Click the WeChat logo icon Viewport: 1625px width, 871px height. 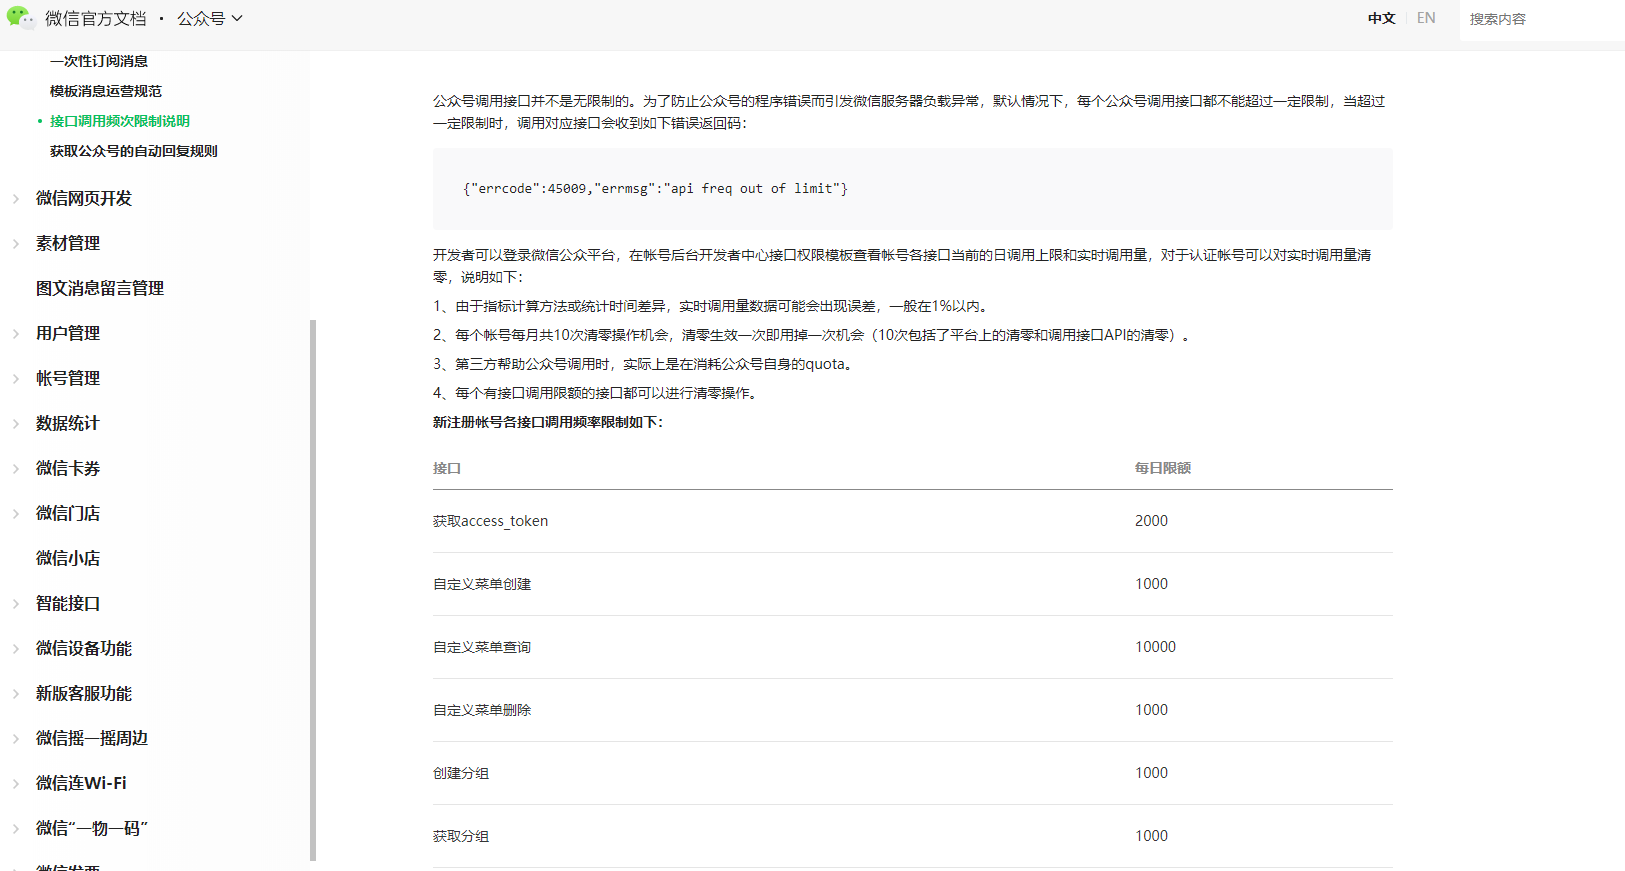(x=20, y=18)
